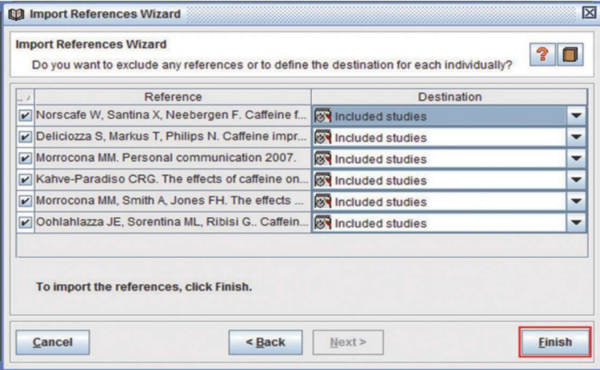Click the Included studies icon in Deliciozza row
Viewport: 600px width, 370px height.
click(323, 137)
